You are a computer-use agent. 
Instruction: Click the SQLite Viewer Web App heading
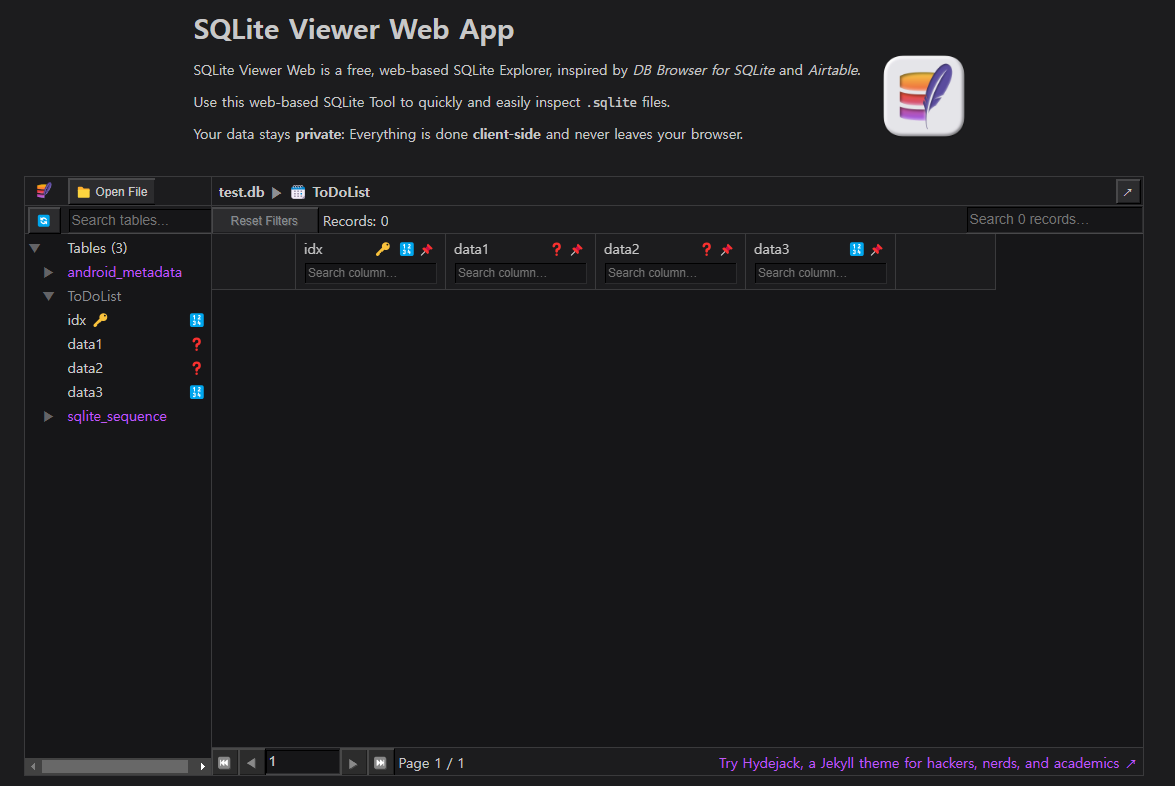coord(354,30)
